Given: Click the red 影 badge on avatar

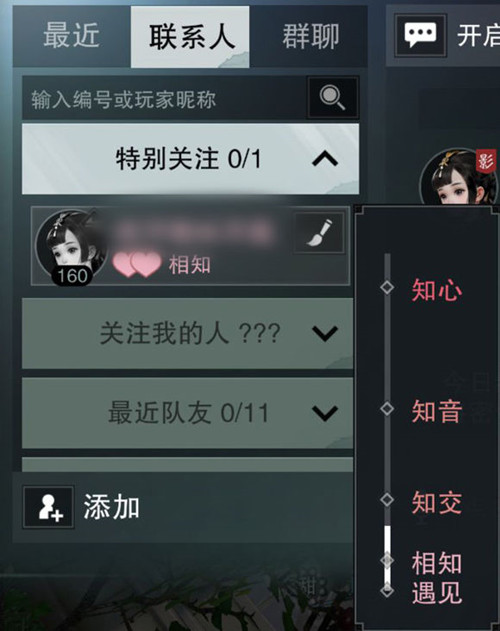Looking at the screenshot, I should (486, 161).
